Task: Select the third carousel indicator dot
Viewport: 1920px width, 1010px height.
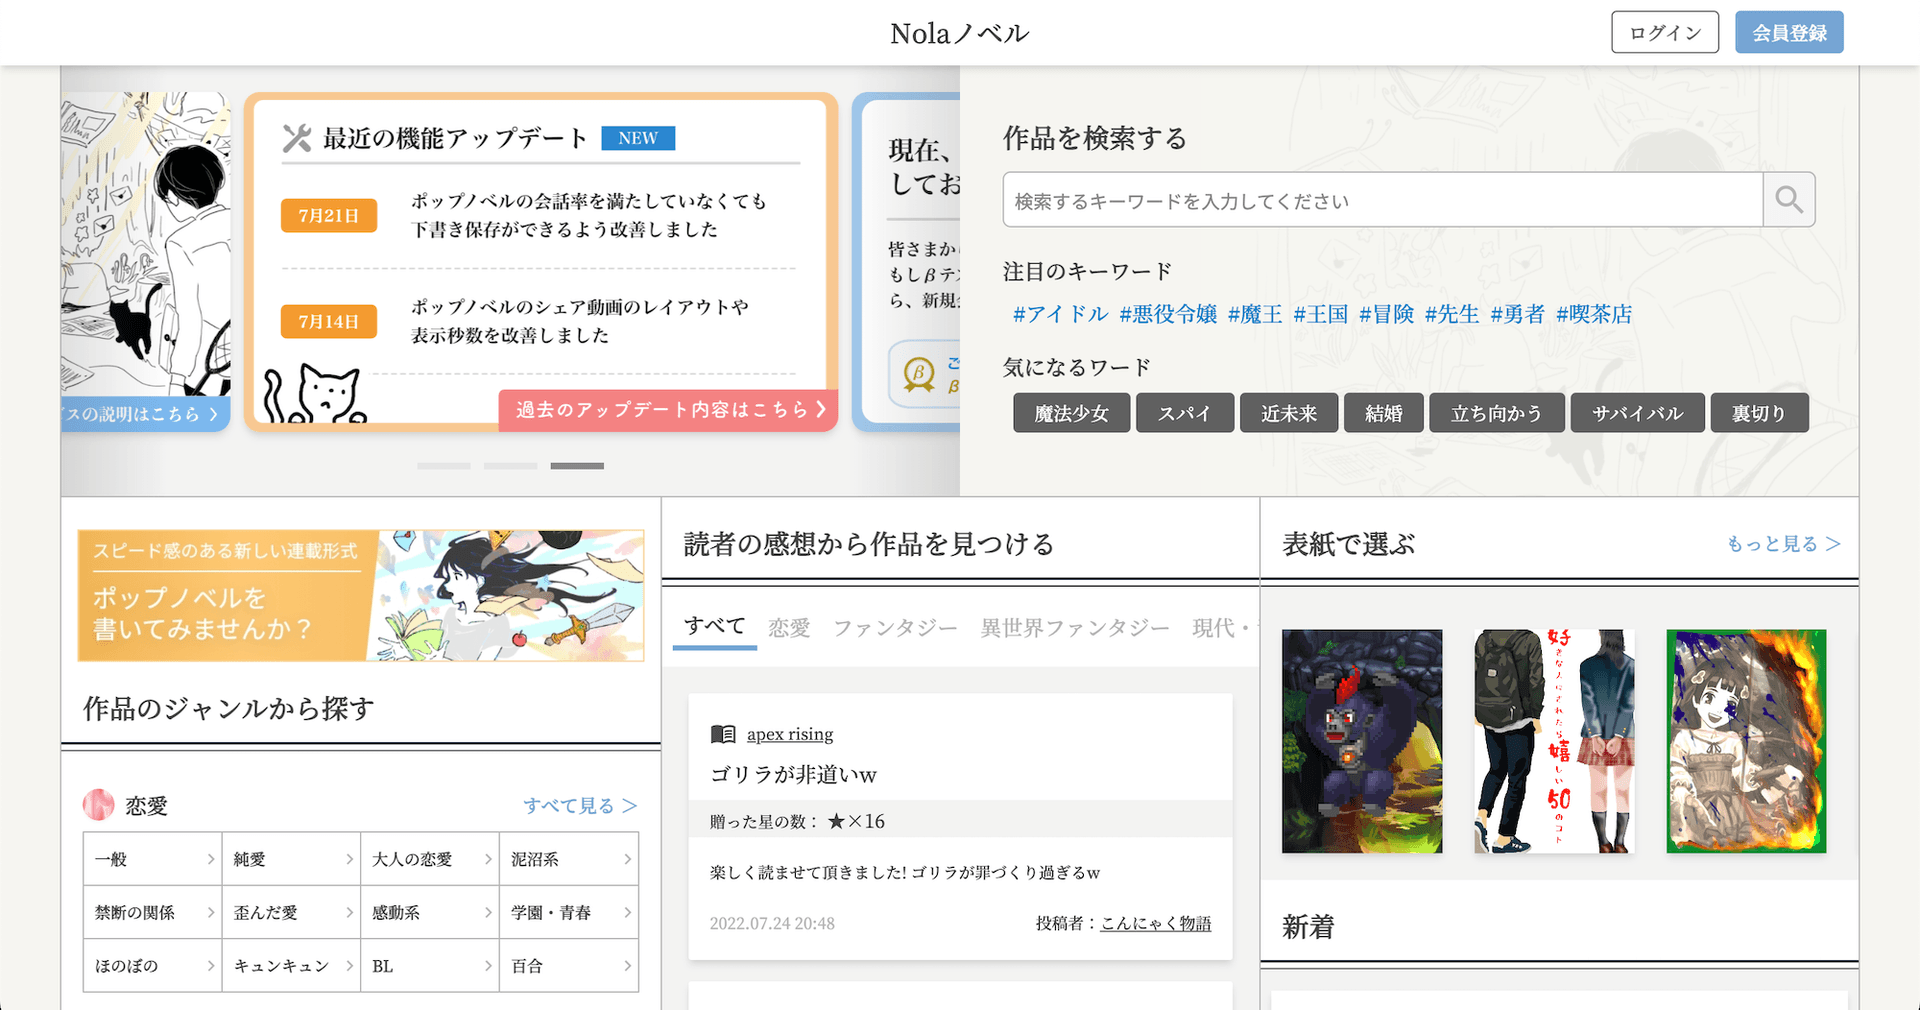Action: click(x=577, y=465)
